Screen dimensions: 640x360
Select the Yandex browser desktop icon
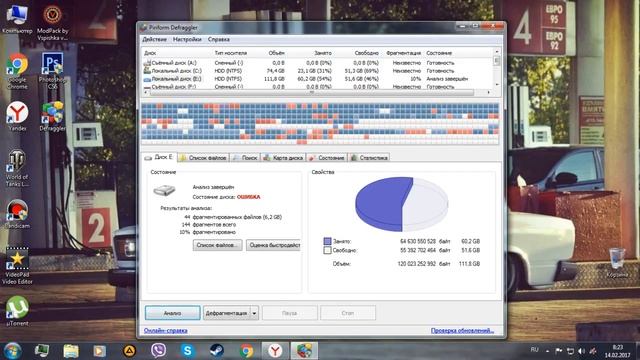coord(17,116)
